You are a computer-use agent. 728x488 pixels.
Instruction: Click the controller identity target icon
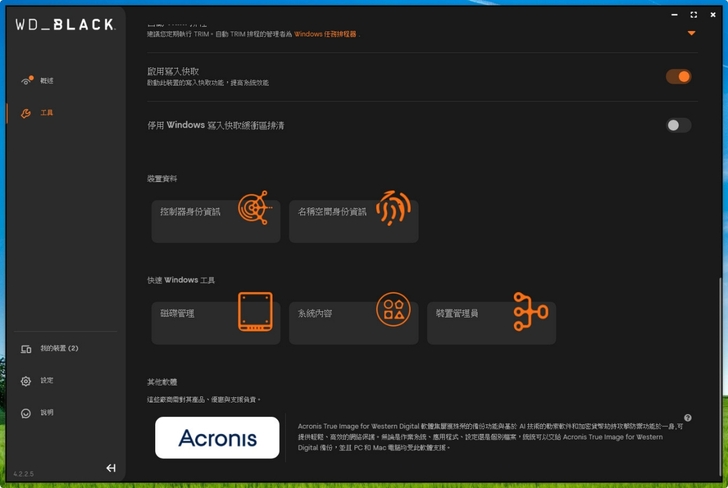pos(255,208)
